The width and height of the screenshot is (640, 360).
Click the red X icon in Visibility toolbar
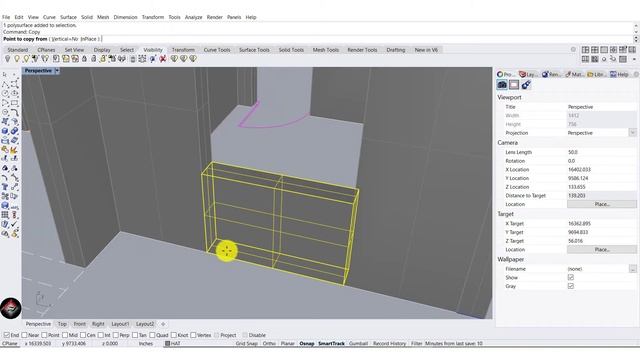(162, 59)
